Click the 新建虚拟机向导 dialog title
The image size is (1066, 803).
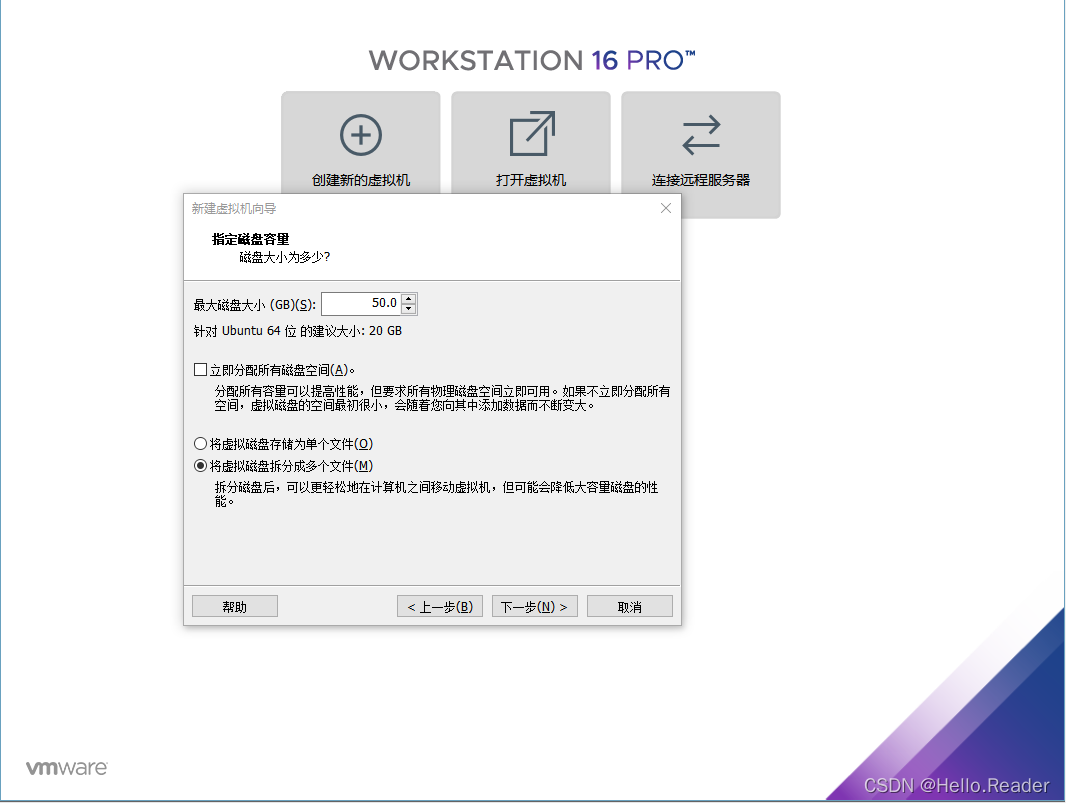tap(233, 208)
